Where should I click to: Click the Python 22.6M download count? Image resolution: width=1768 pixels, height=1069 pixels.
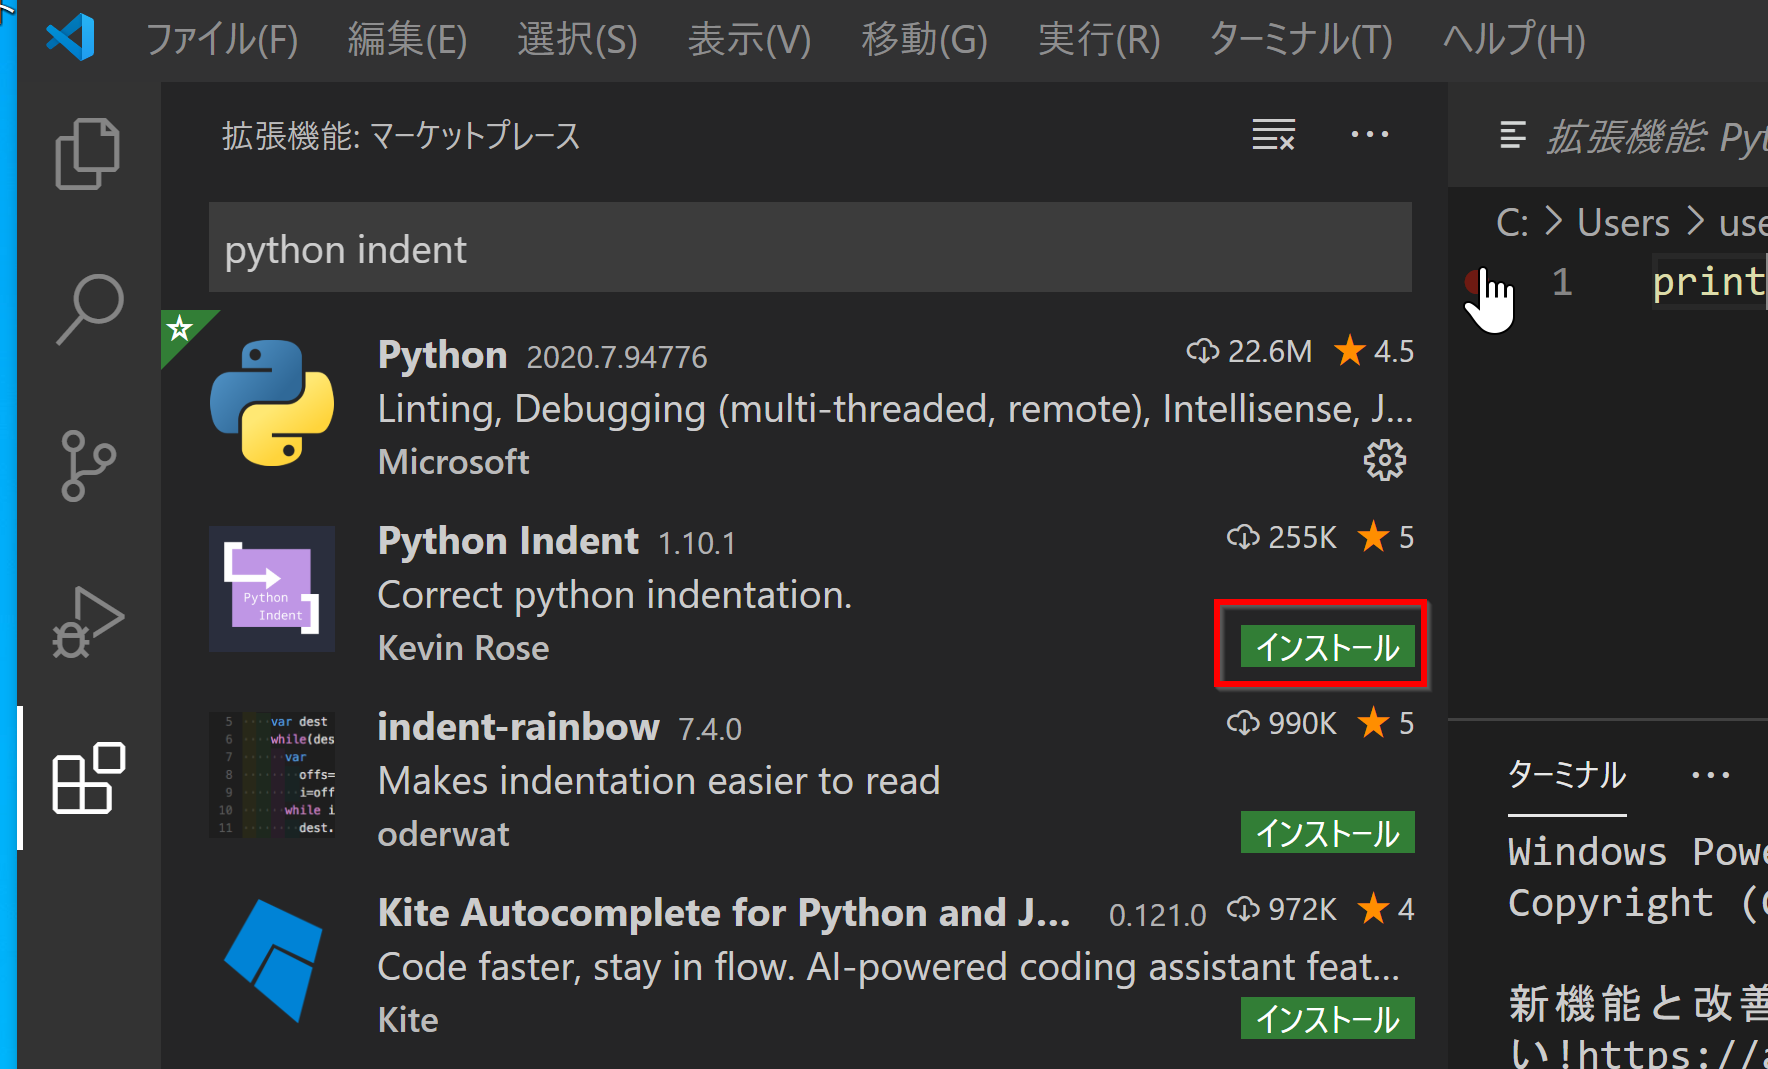click(x=1249, y=351)
